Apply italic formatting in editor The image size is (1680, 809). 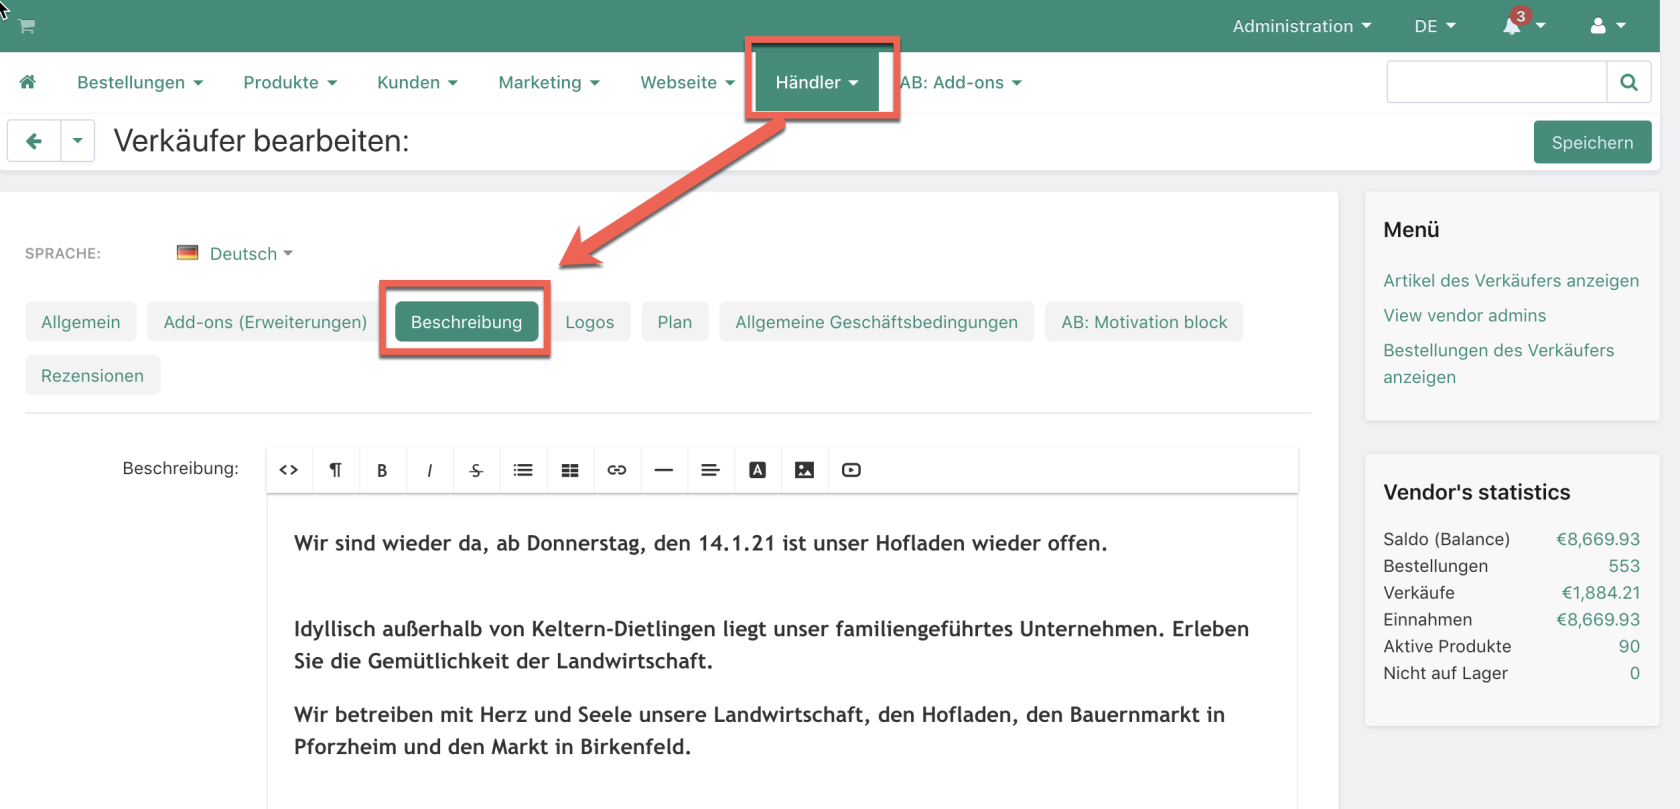tap(429, 470)
